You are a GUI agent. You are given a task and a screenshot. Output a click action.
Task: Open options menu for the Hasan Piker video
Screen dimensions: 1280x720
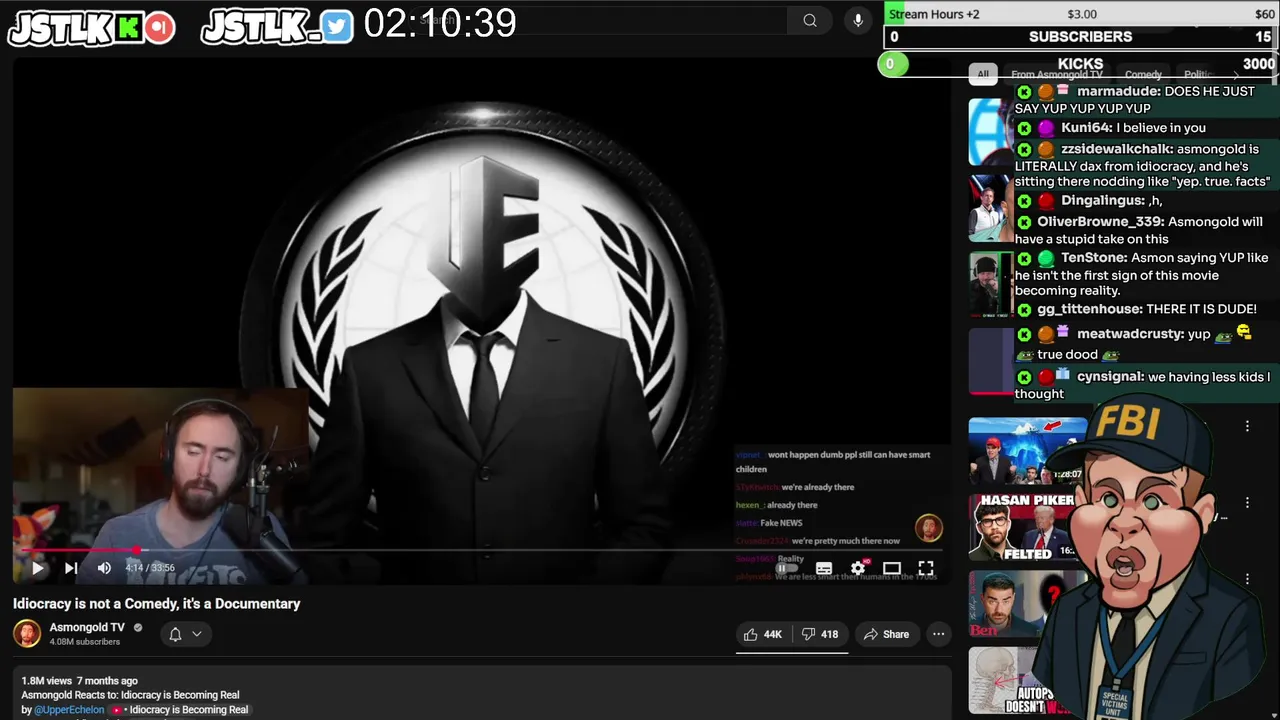pyautogui.click(x=1247, y=503)
